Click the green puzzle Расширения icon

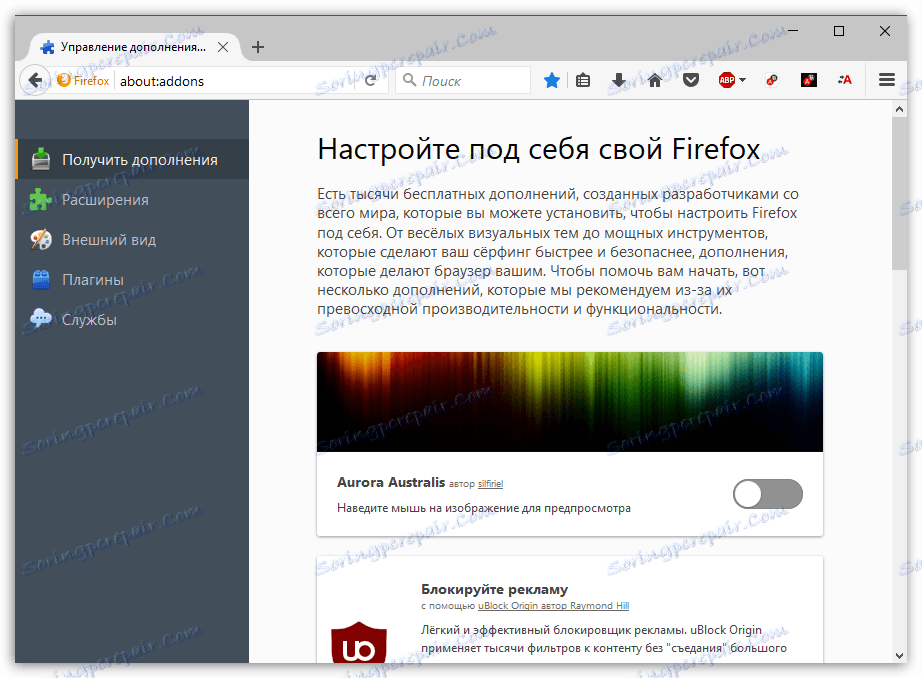point(41,200)
